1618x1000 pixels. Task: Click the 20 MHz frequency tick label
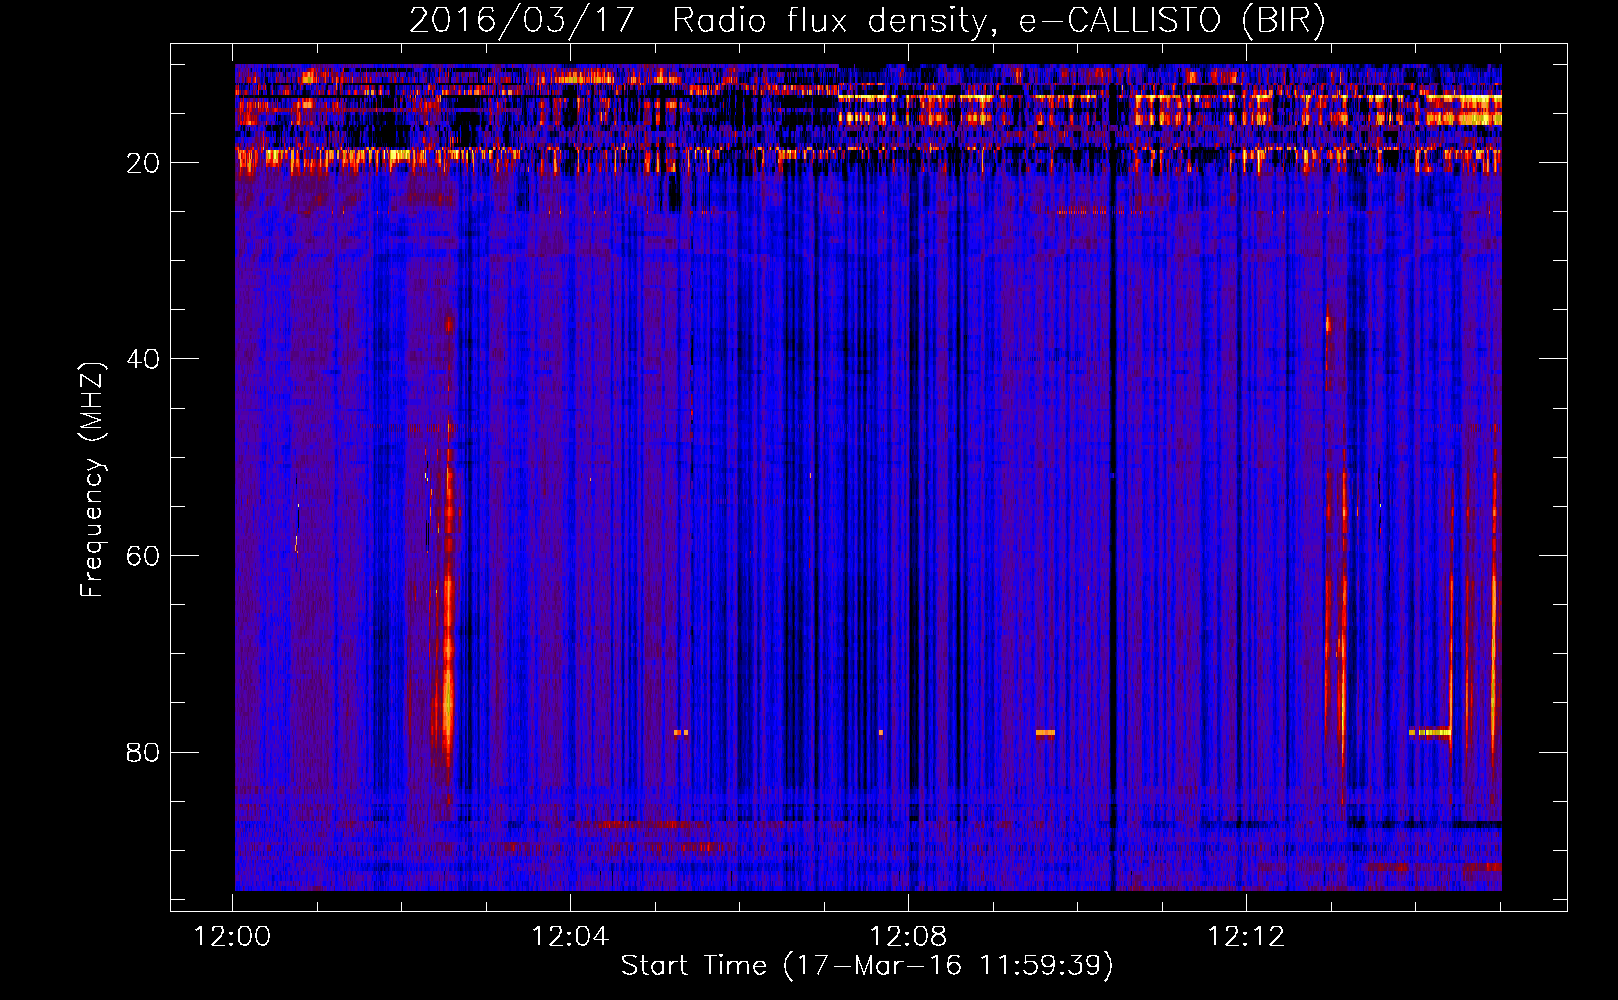(143, 163)
